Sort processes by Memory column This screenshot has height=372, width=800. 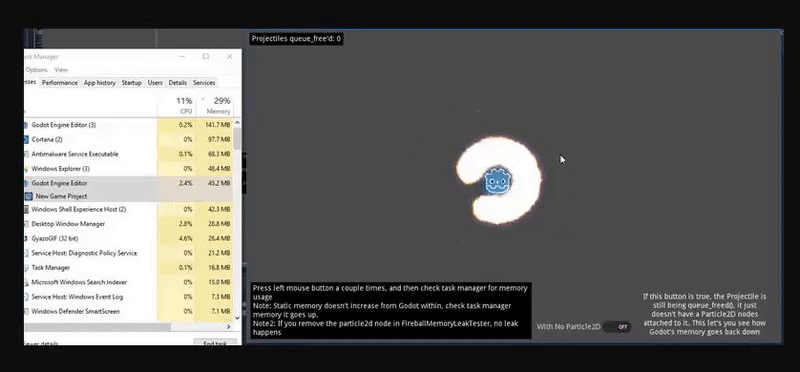point(213,106)
